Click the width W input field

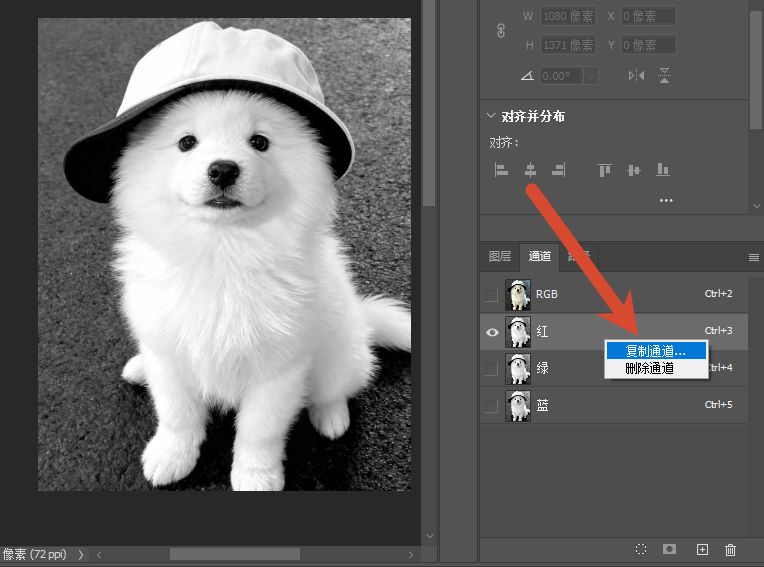568,17
